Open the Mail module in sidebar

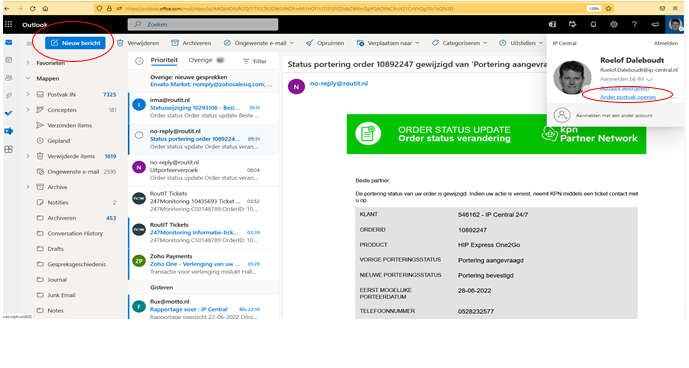coord(8,43)
